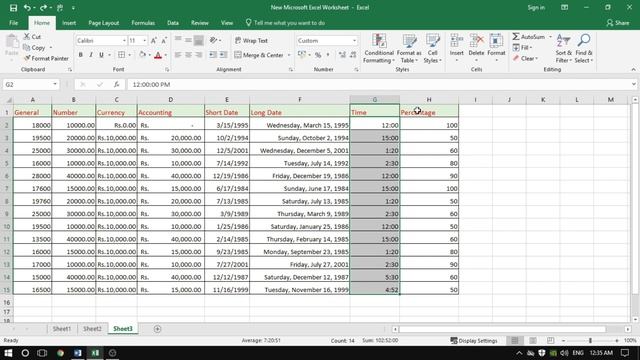The width and height of the screenshot is (640, 360).
Task: Apply the Borders button
Action: (x=121, y=55)
